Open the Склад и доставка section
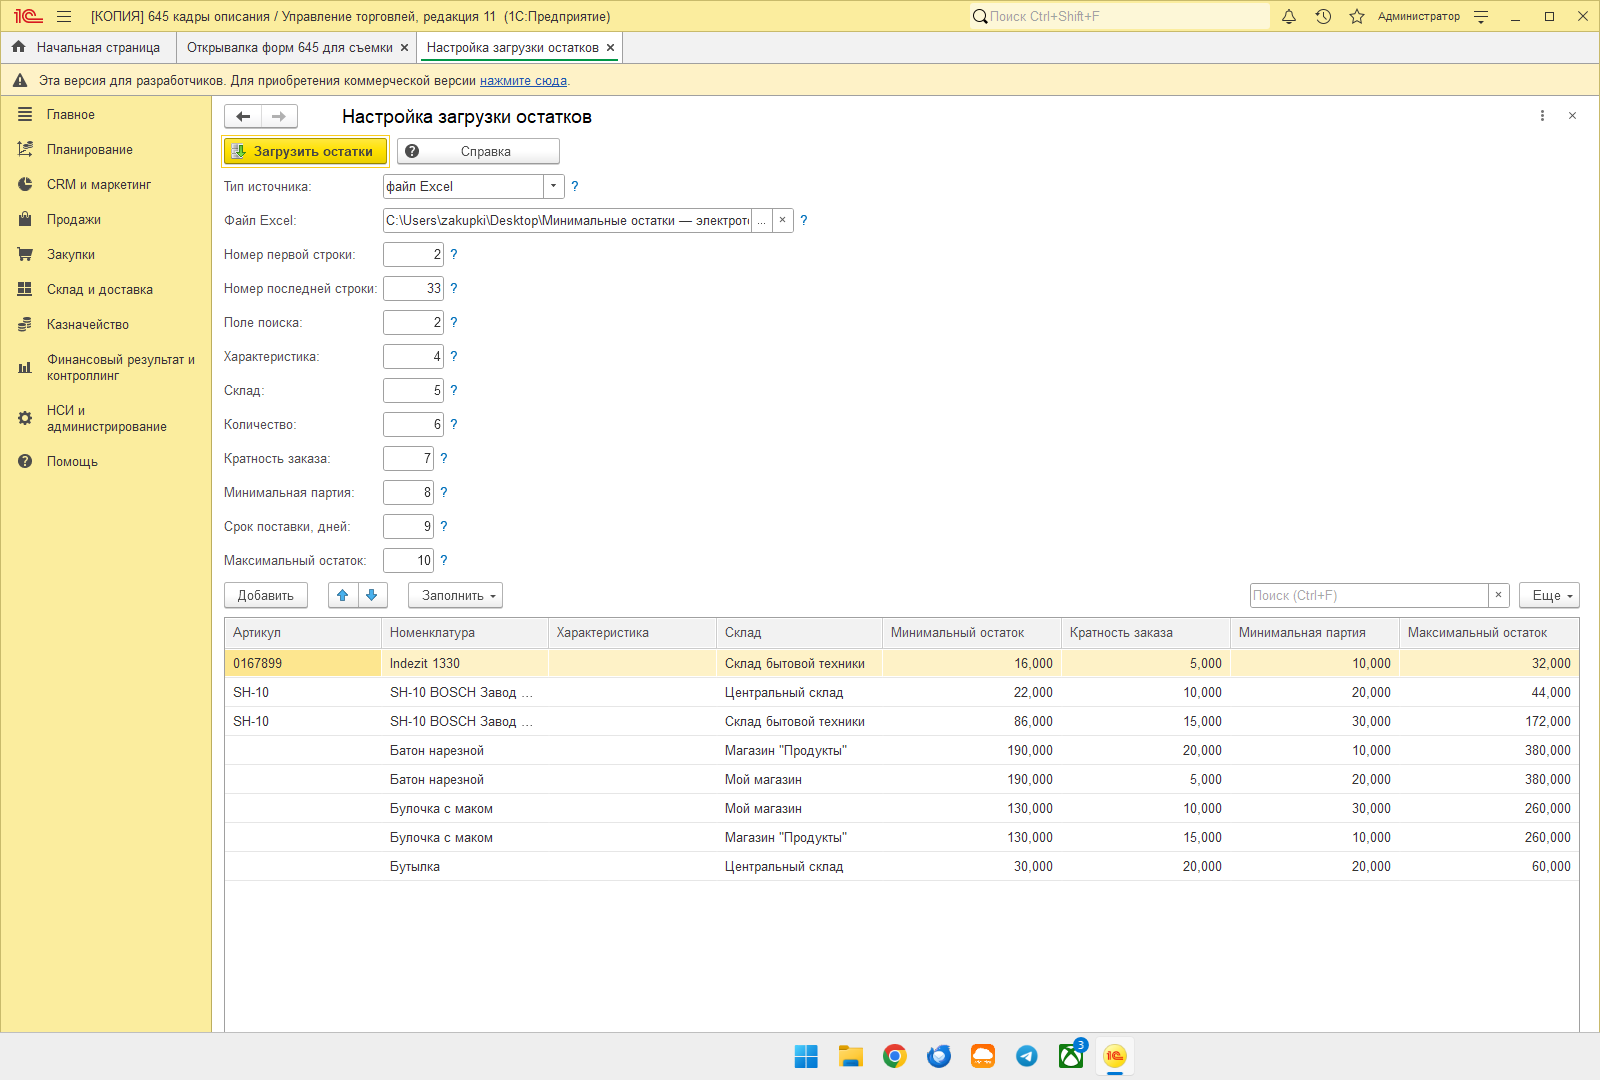 point(100,289)
